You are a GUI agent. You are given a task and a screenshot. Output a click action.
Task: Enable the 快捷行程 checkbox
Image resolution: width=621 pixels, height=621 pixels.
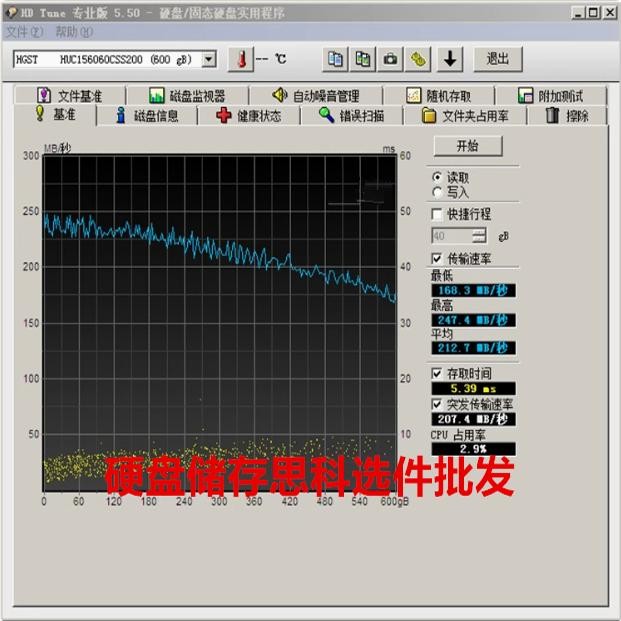[x=436, y=214]
